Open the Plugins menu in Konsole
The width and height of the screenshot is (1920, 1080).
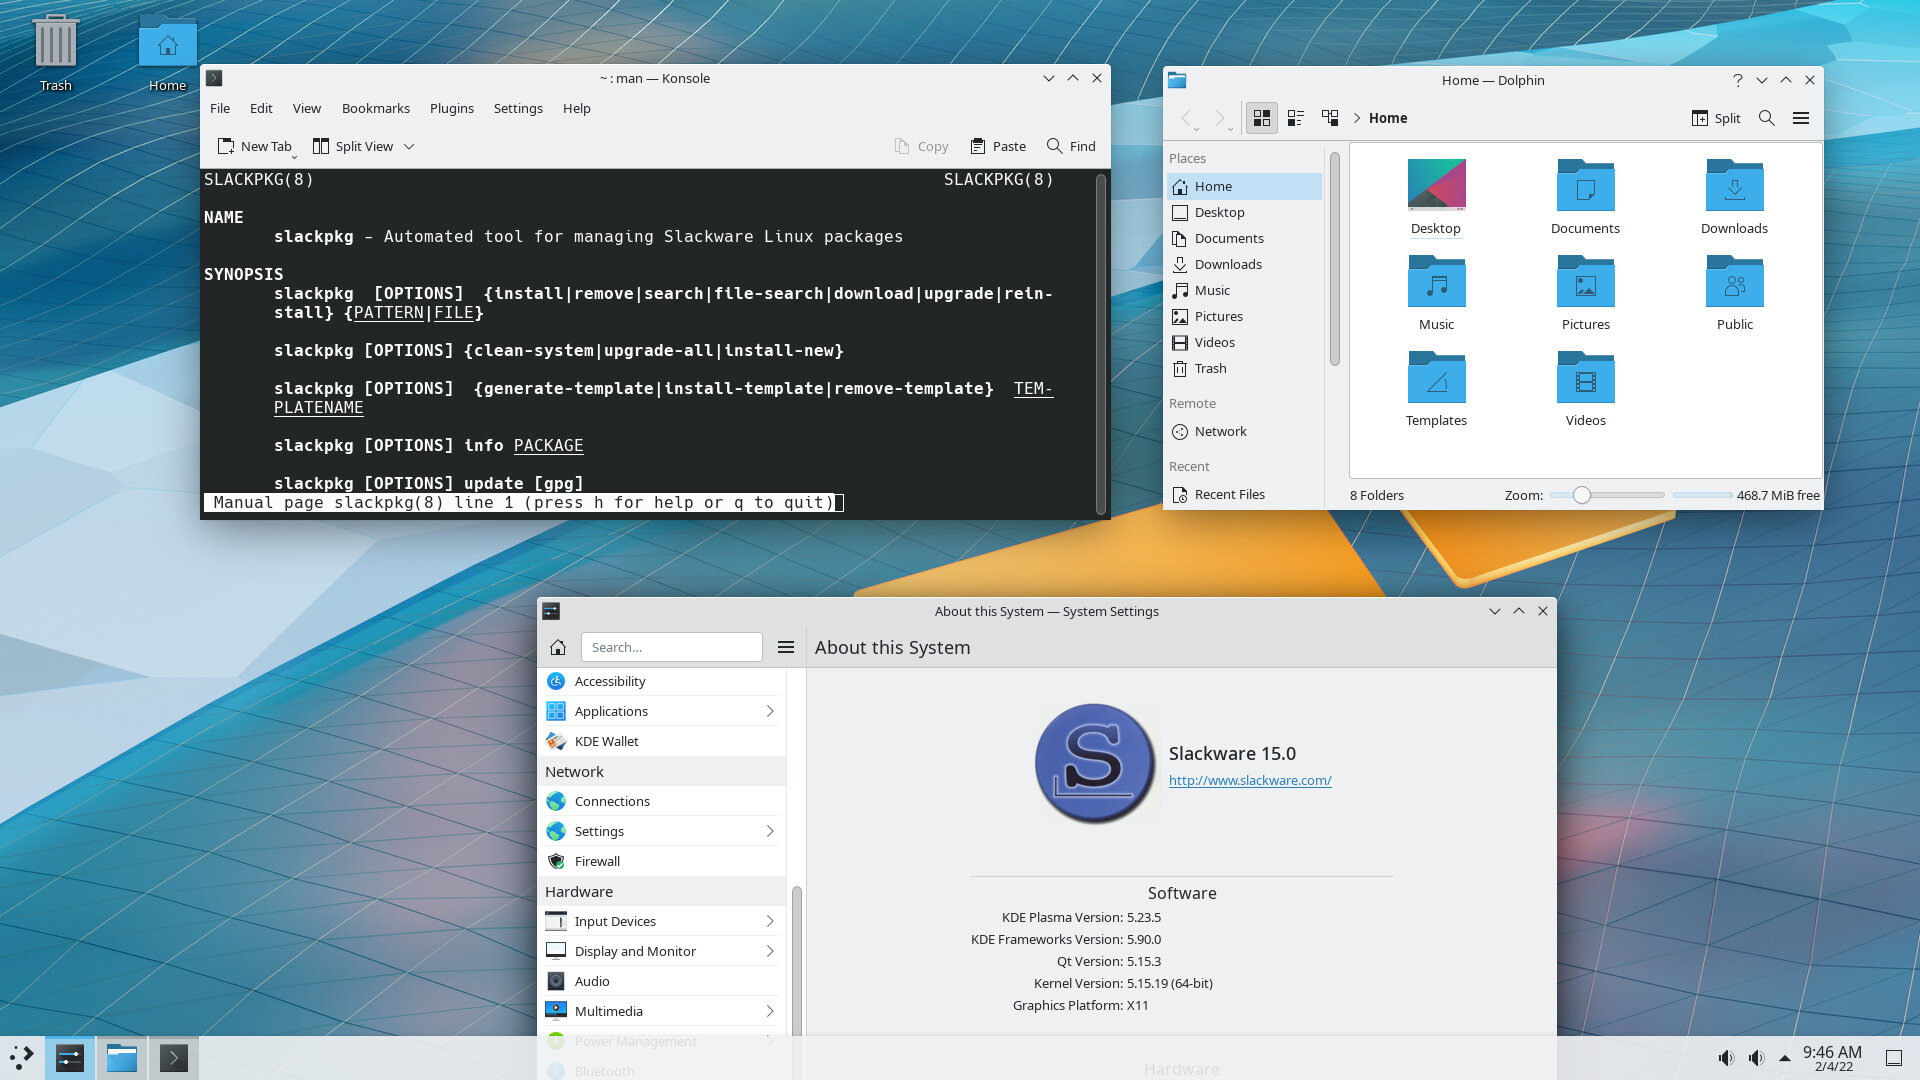pyautogui.click(x=451, y=108)
